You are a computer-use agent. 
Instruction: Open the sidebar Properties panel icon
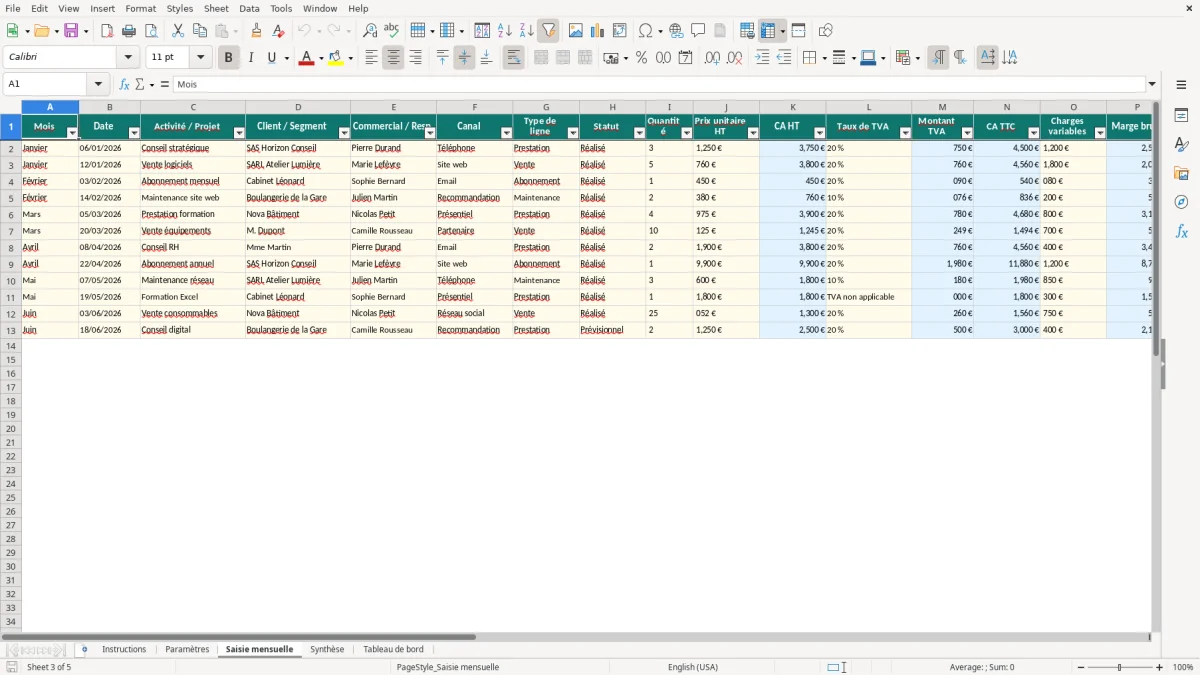1181,116
